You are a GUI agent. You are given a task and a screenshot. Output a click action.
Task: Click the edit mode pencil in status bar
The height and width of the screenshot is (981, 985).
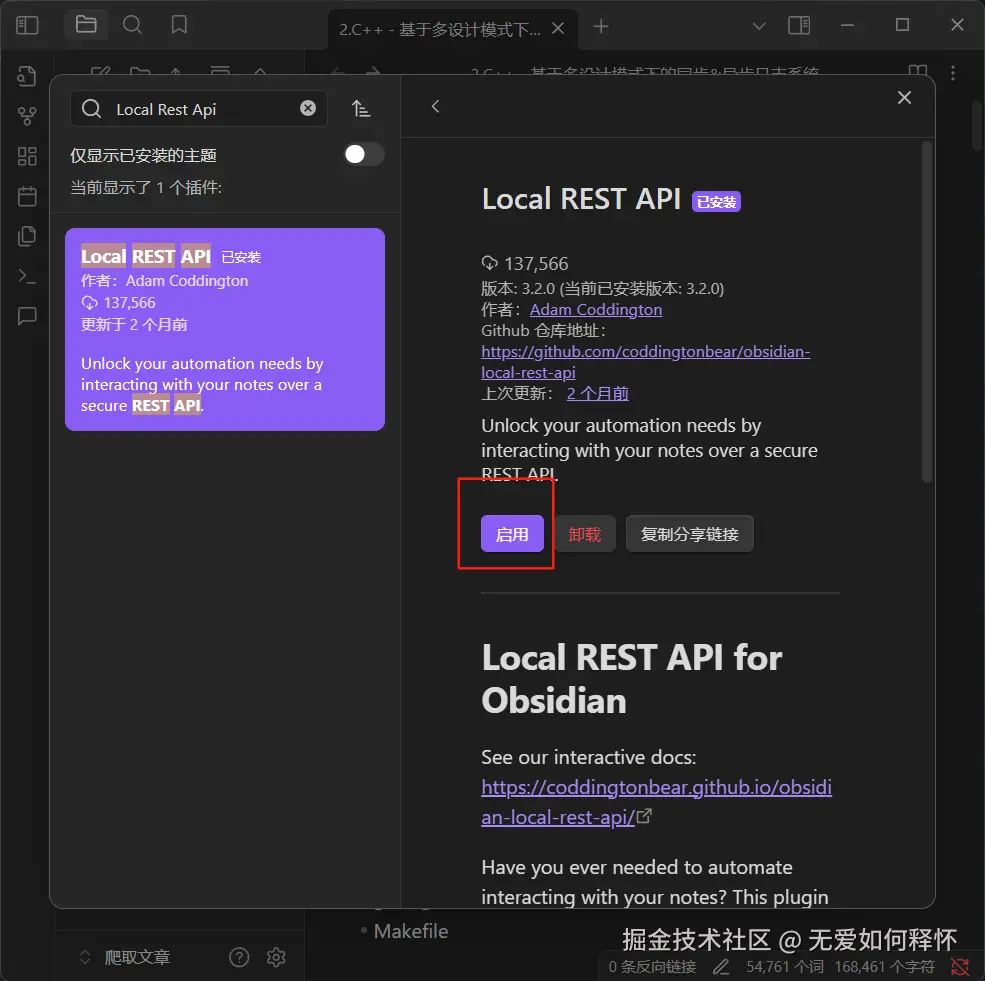click(x=721, y=967)
